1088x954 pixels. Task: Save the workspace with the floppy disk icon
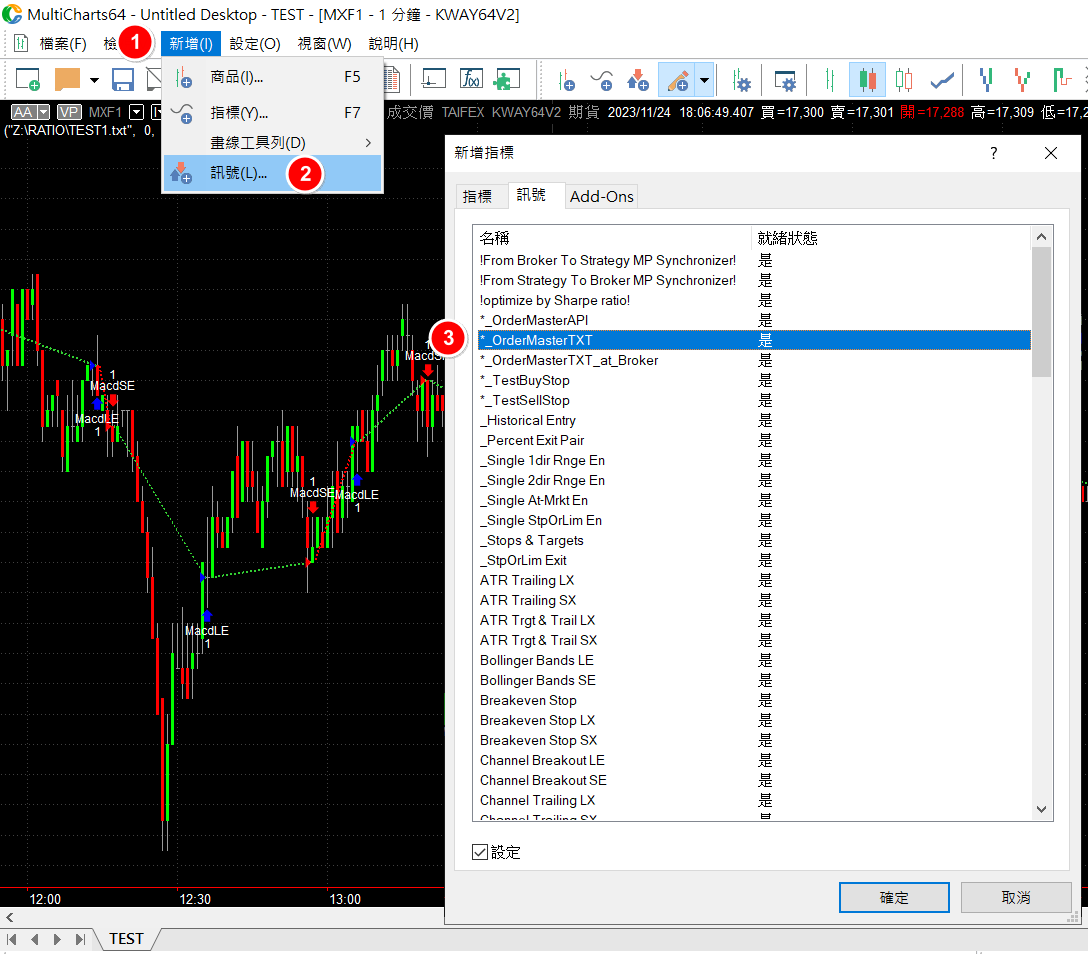tap(123, 80)
